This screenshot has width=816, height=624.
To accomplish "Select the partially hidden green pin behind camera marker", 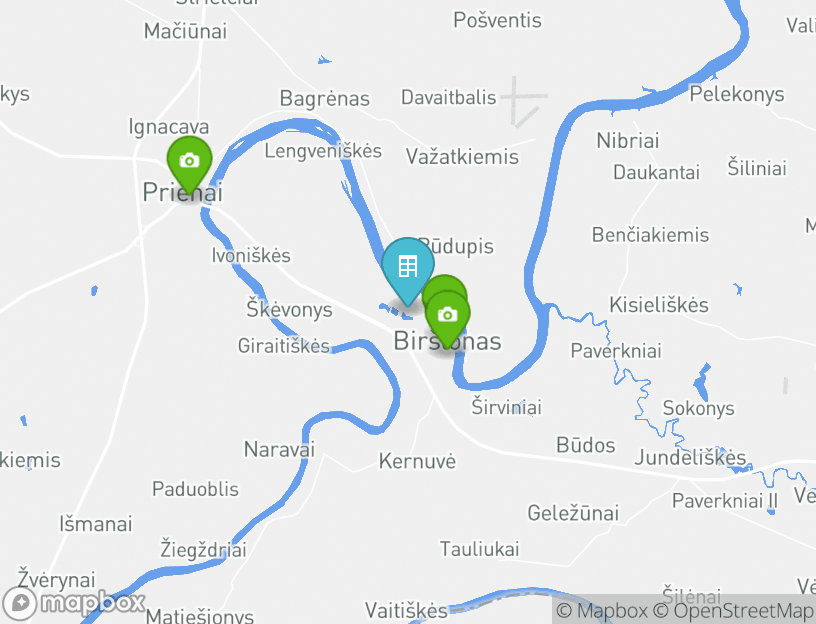I will point(444,285).
